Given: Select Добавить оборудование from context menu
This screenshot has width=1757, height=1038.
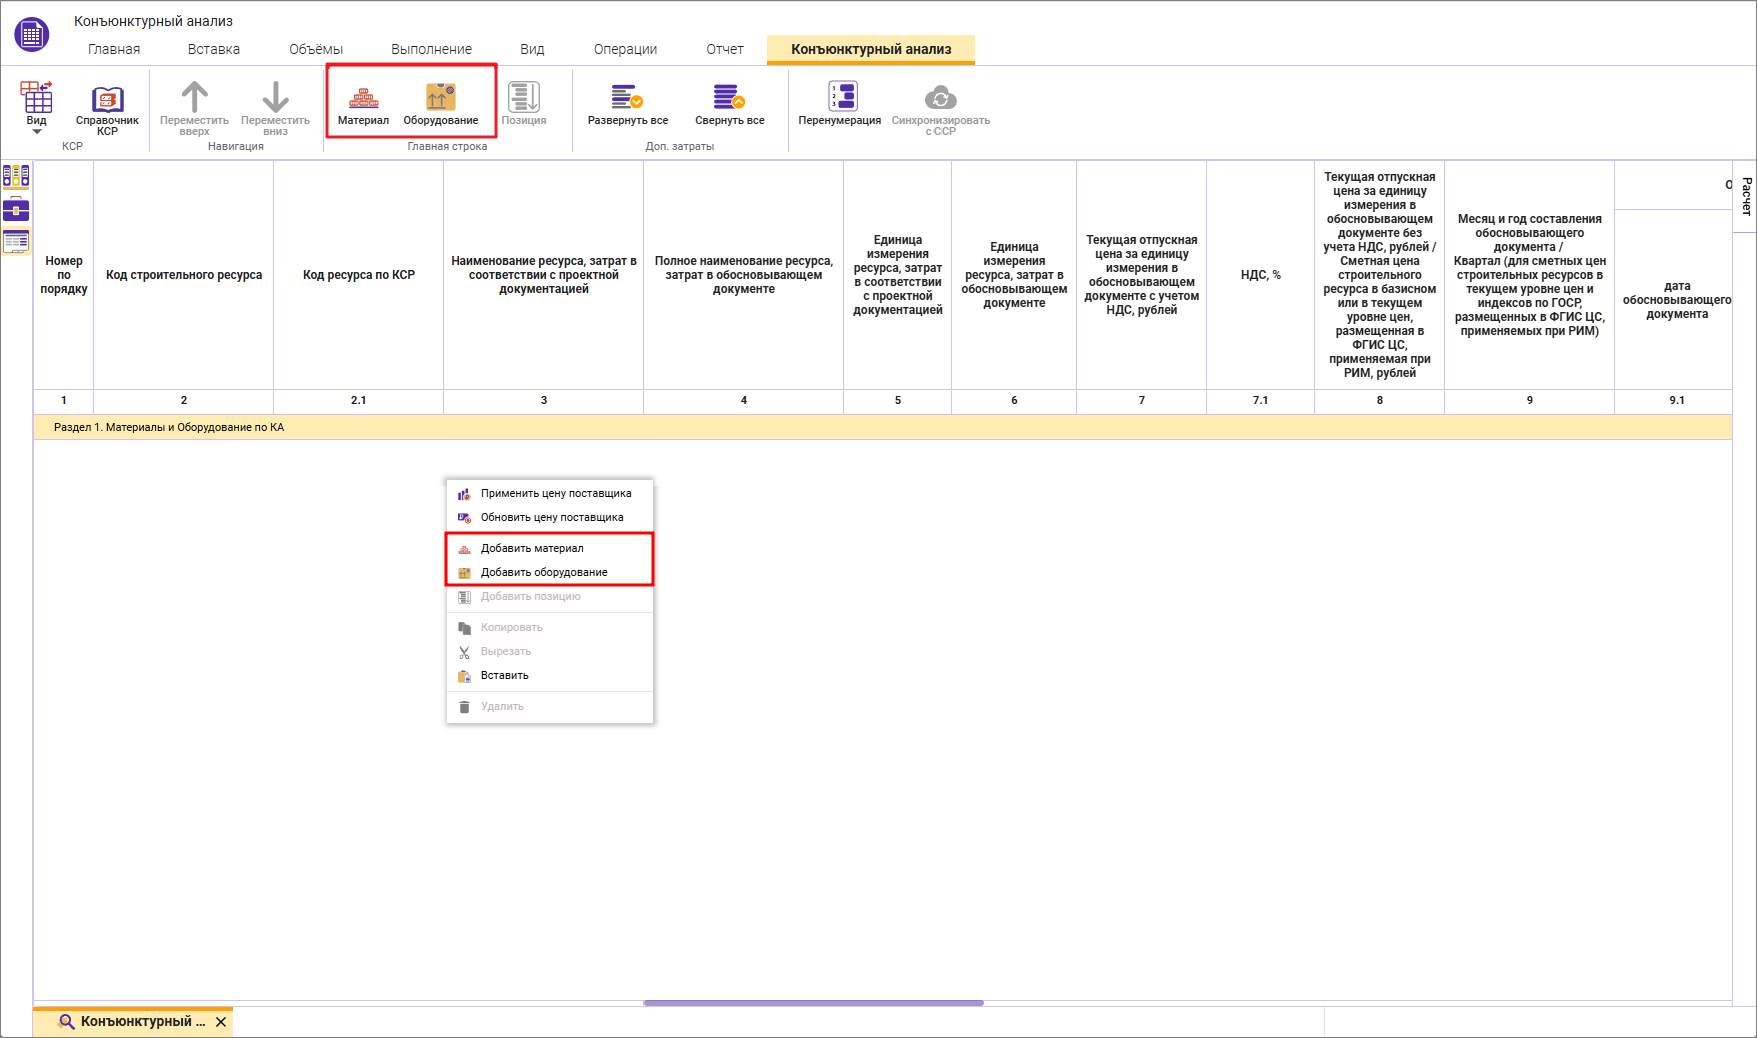Looking at the screenshot, I should (x=544, y=572).
